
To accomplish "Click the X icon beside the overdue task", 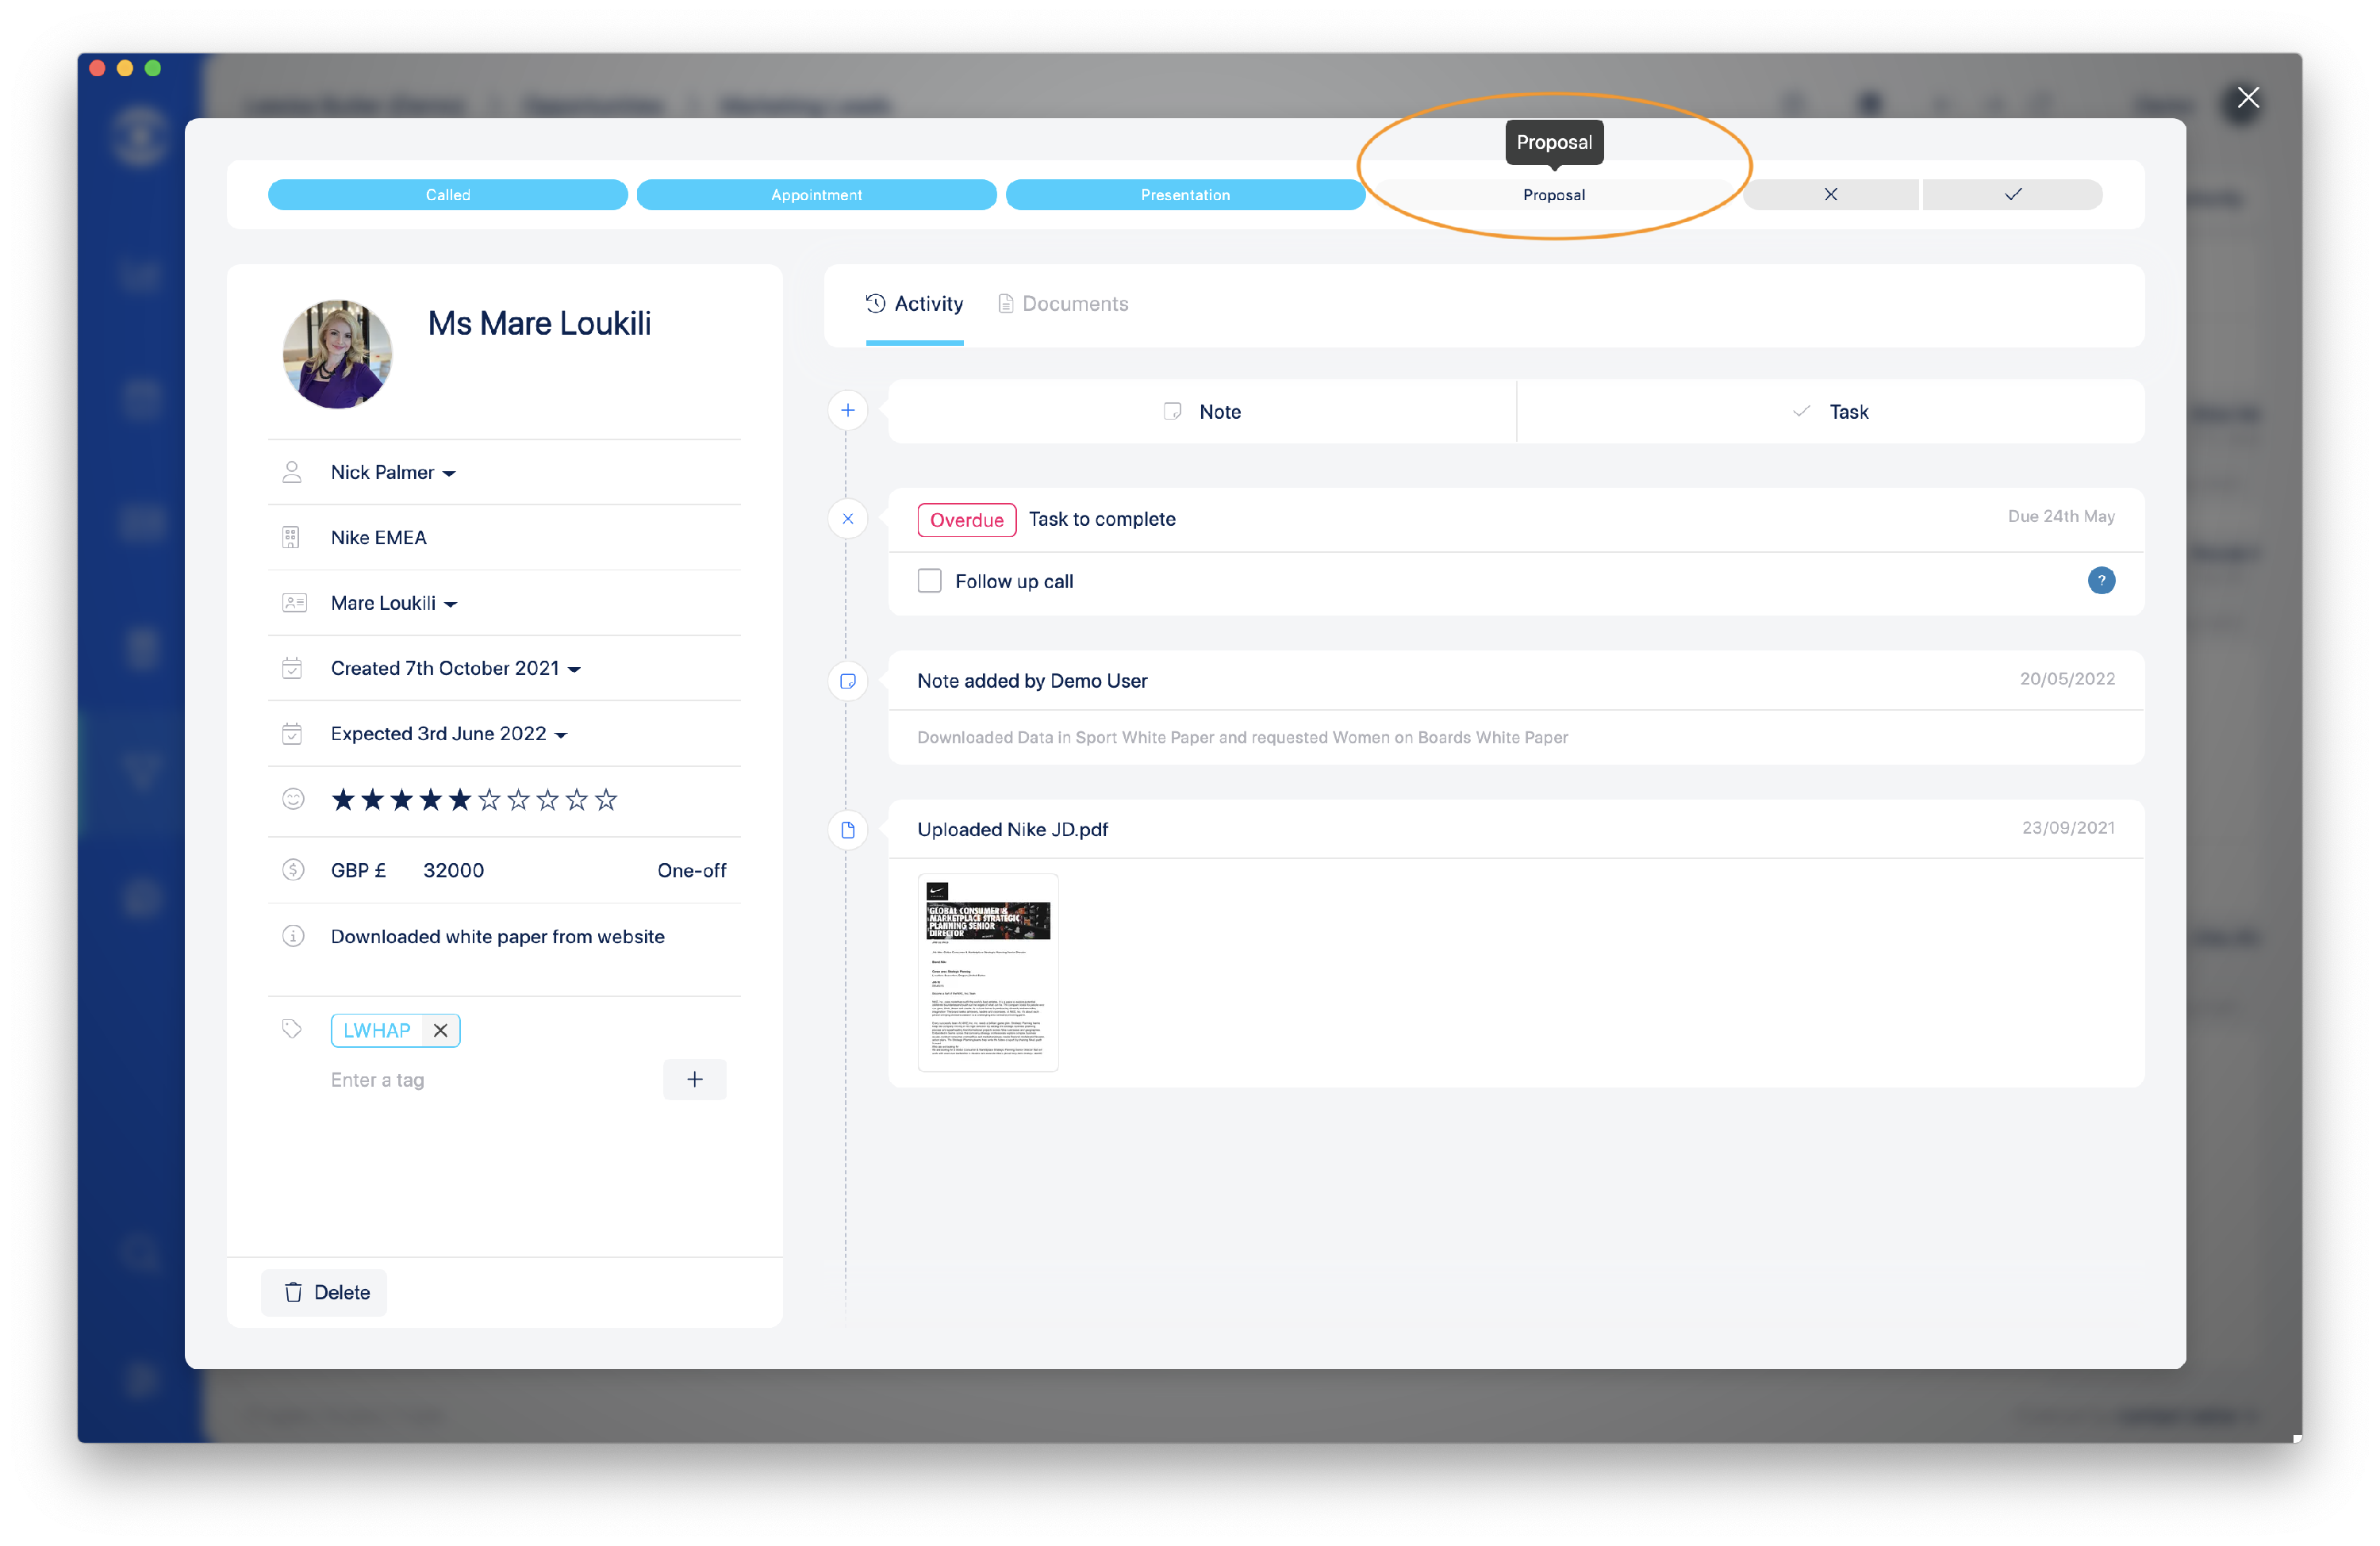I will click(847, 519).
